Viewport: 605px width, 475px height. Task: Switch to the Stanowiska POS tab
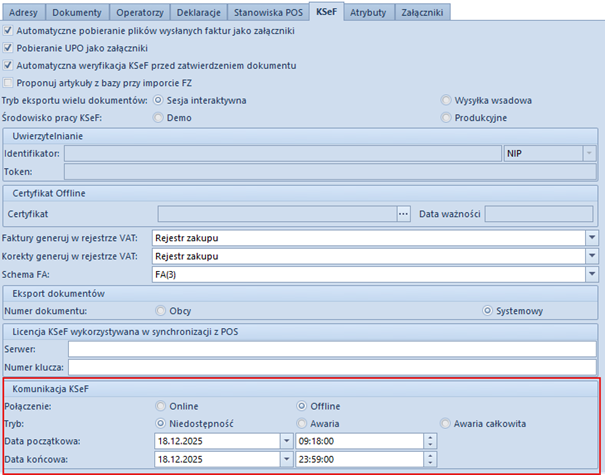click(267, 11)
